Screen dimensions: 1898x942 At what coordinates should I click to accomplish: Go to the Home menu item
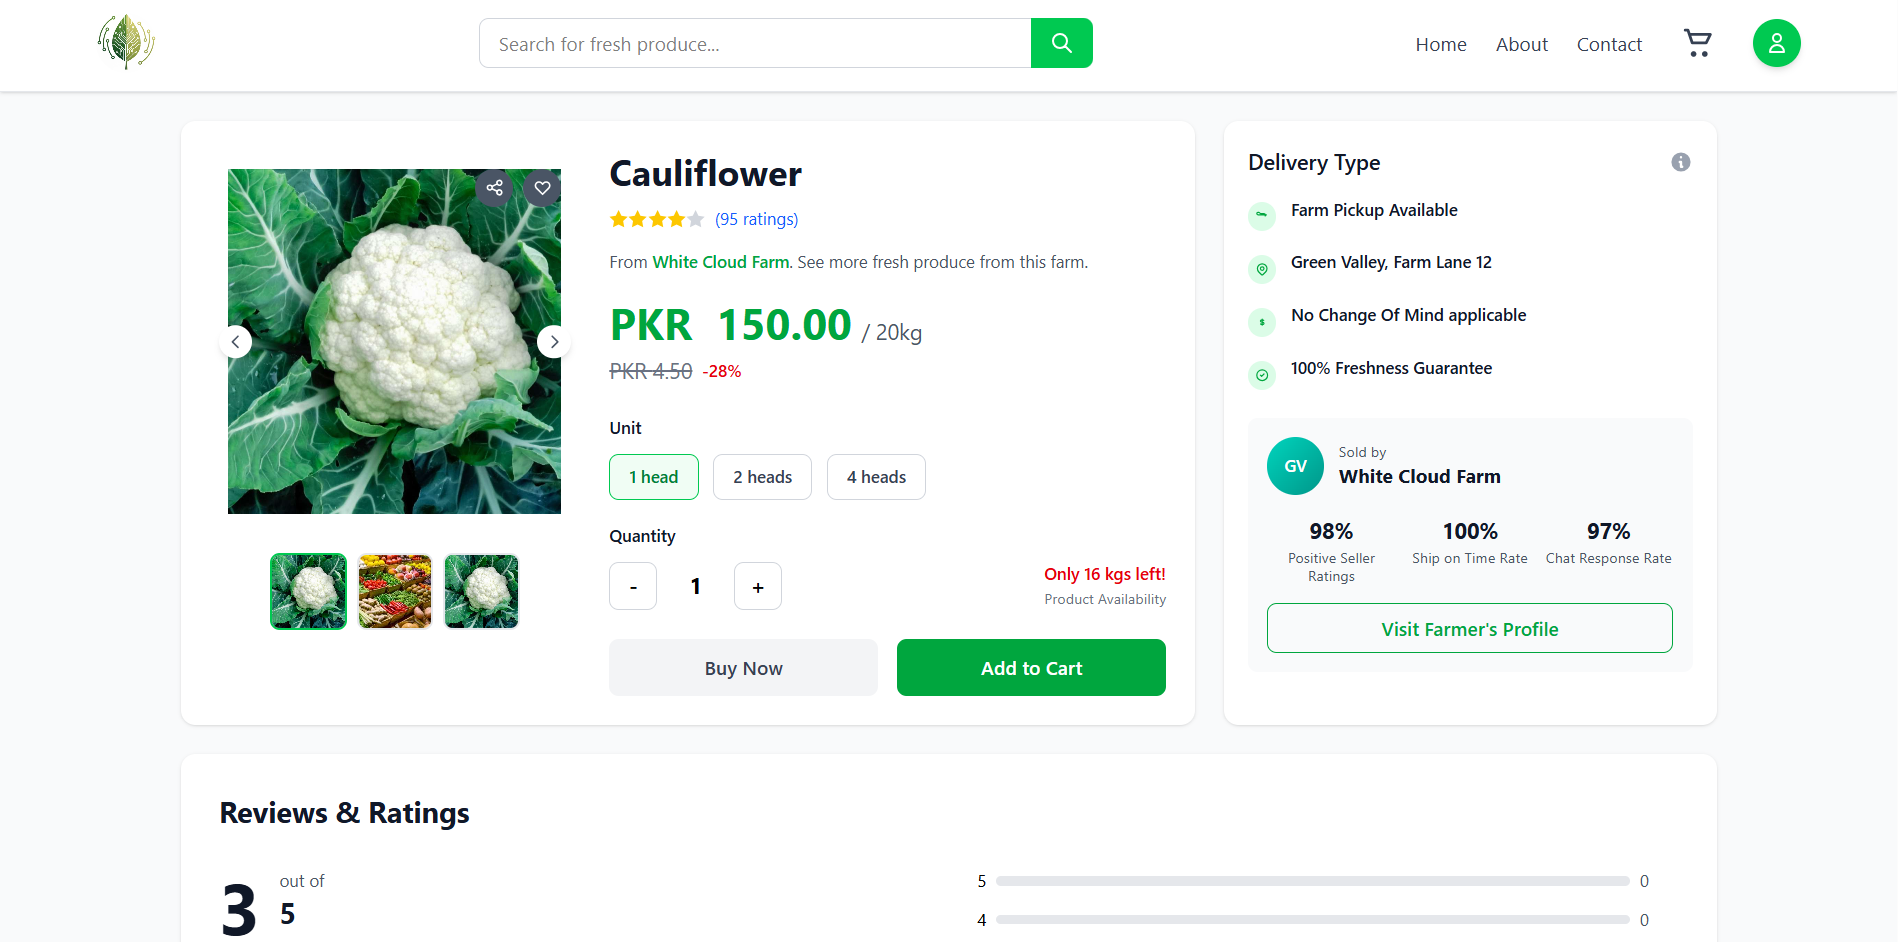pos(1441,44)
